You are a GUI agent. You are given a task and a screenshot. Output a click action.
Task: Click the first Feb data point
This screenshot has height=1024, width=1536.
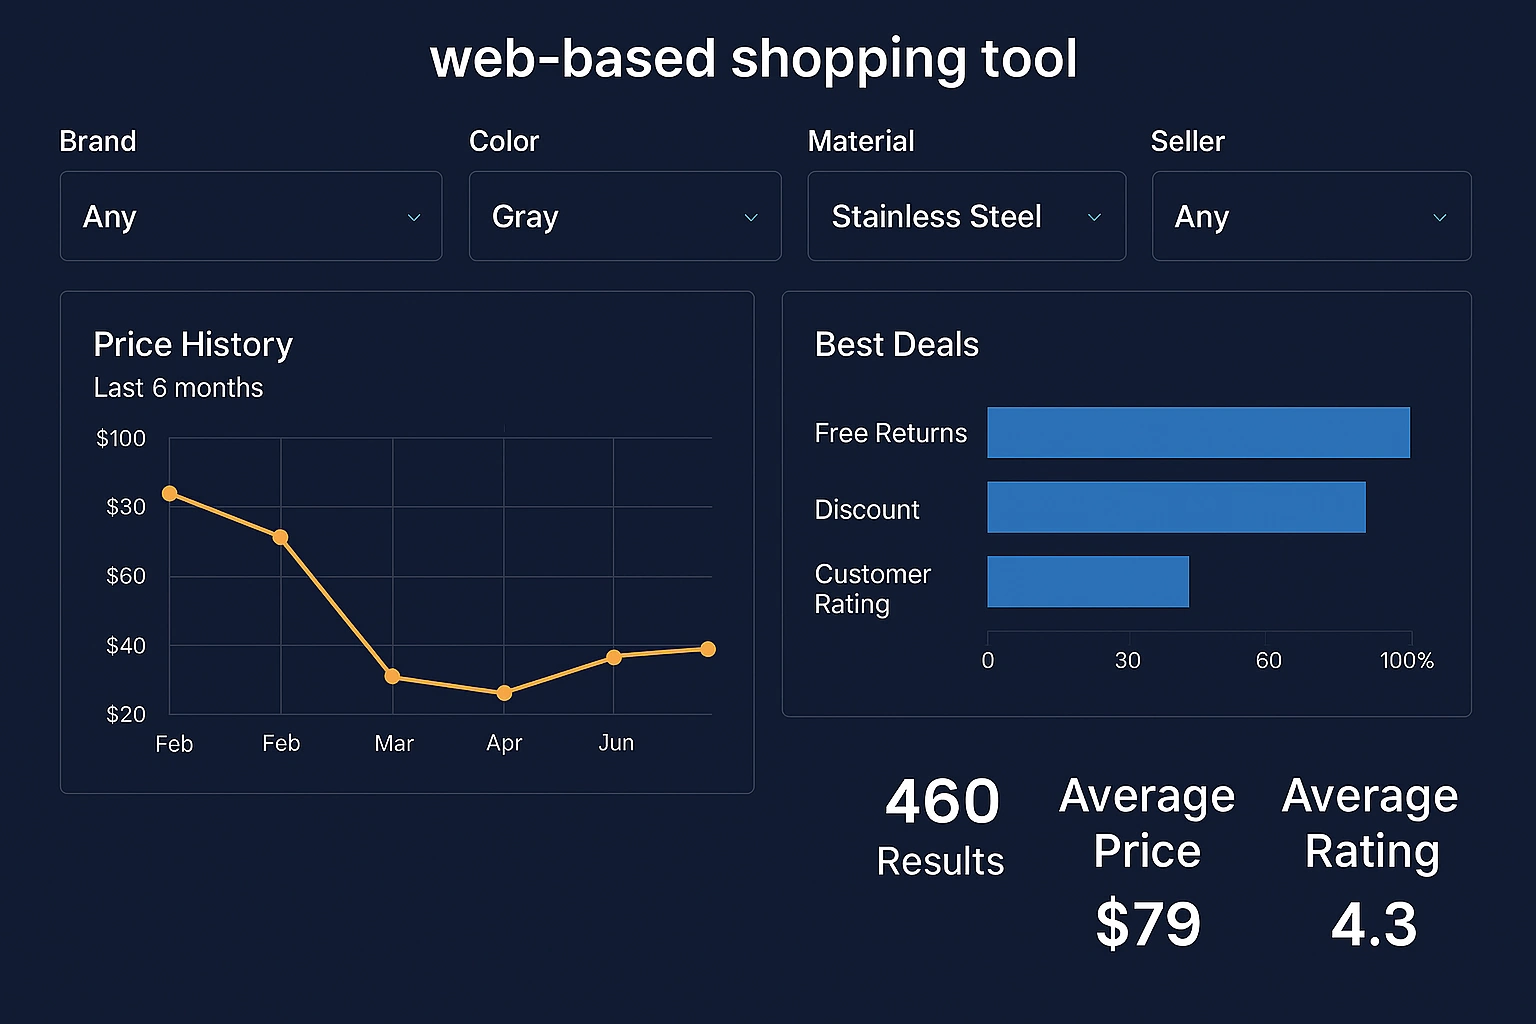pyautogui.click(x=170, y=492)
